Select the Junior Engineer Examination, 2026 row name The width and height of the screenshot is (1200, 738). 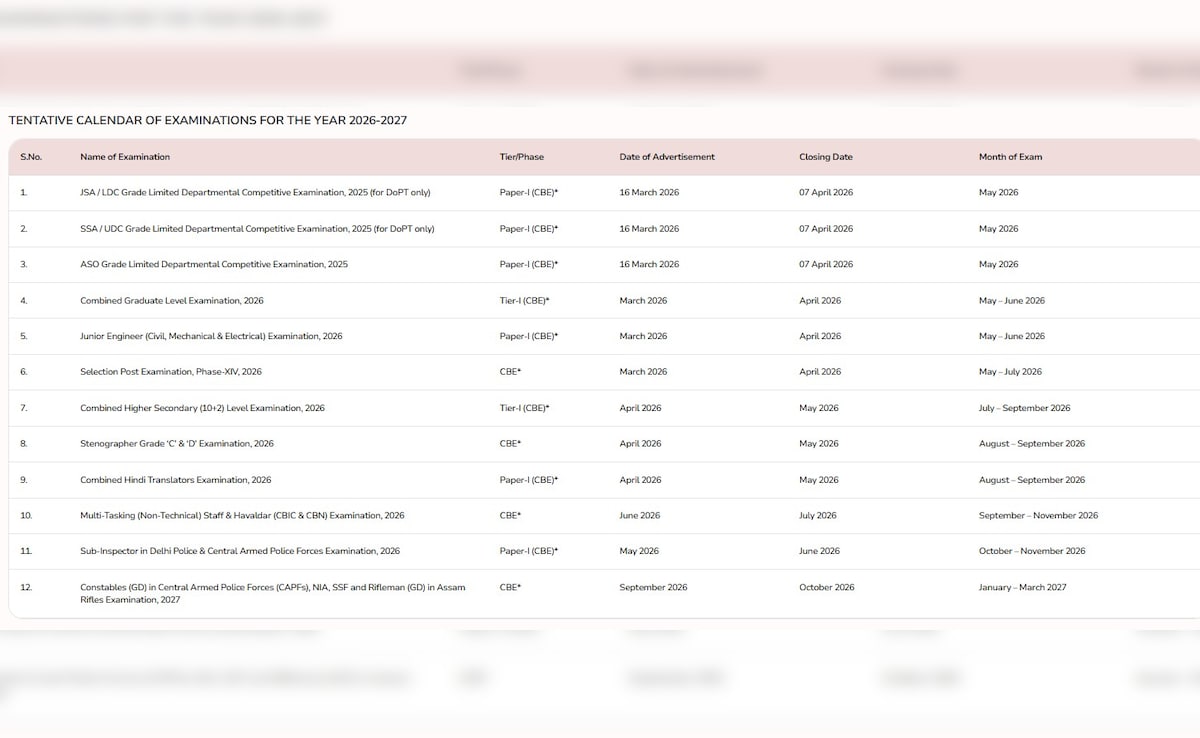pos(210,337)
